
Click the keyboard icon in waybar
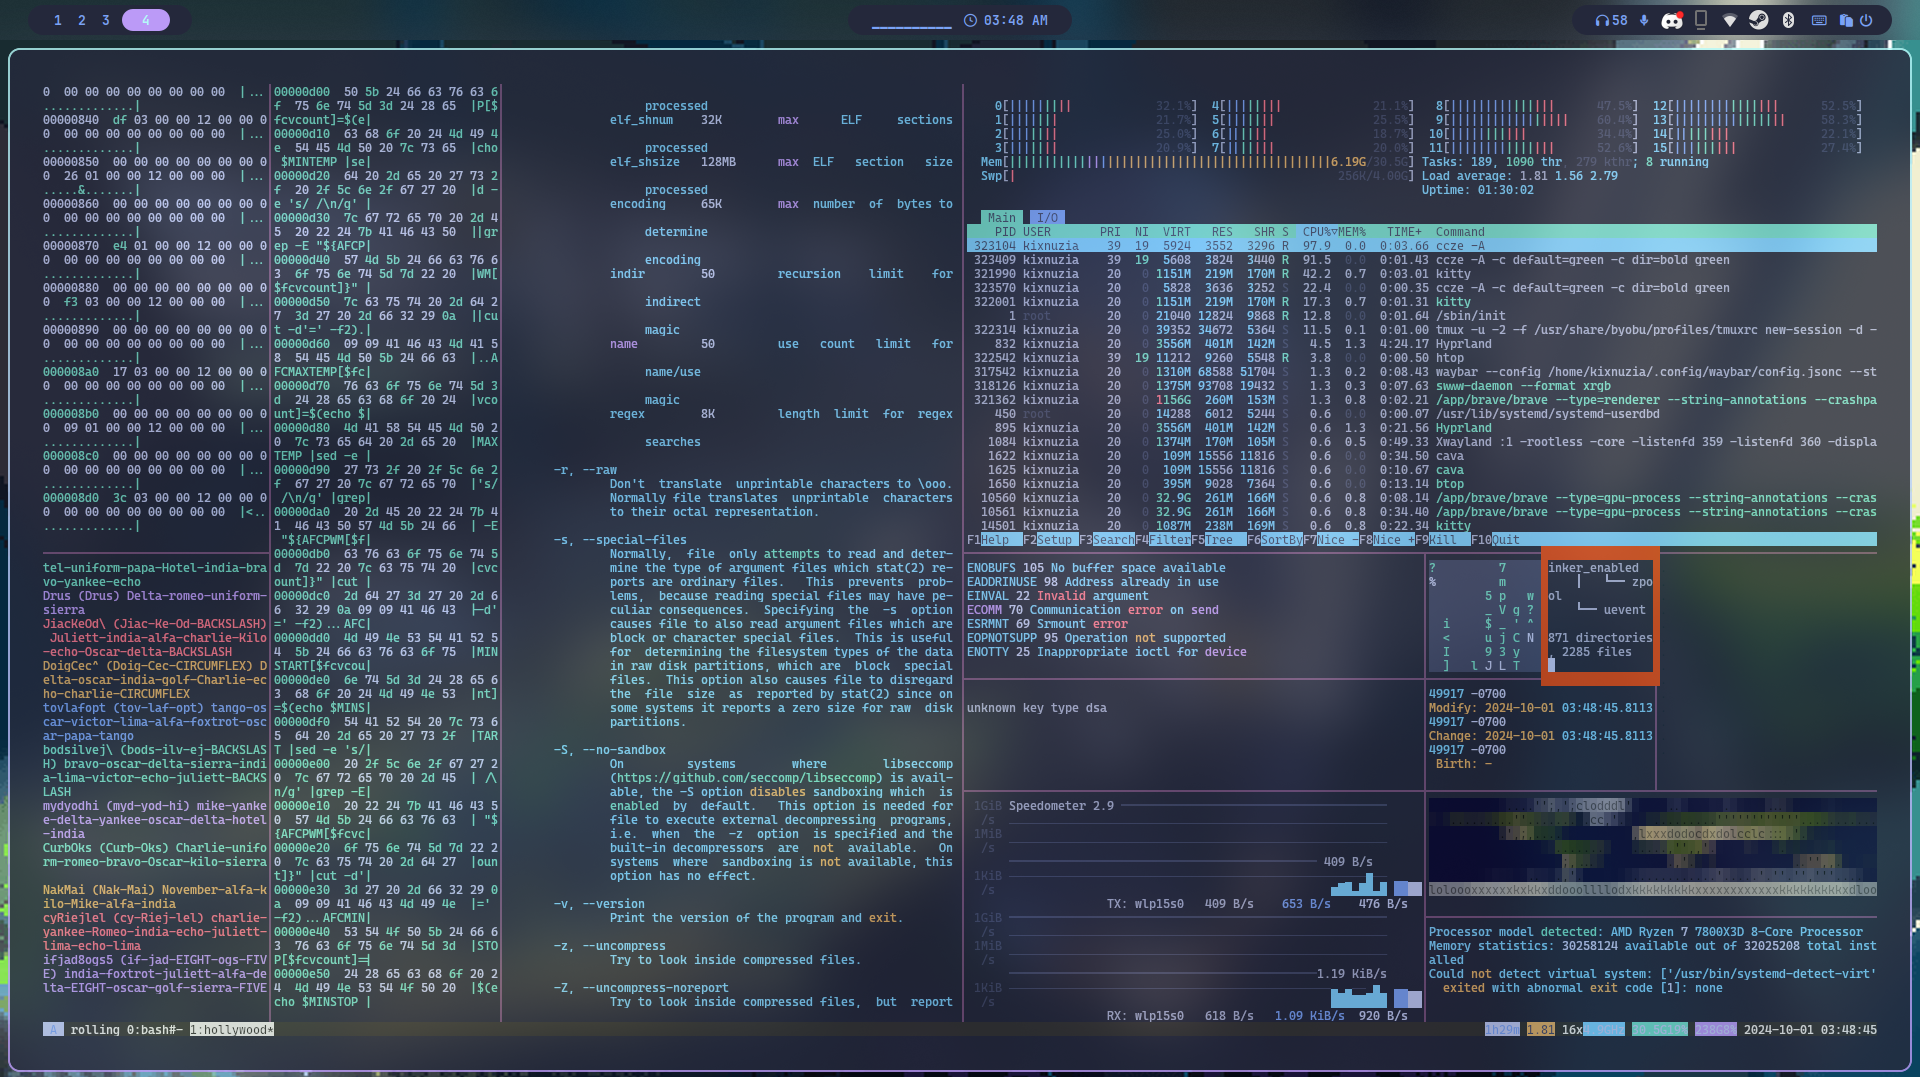(1819, 20)
